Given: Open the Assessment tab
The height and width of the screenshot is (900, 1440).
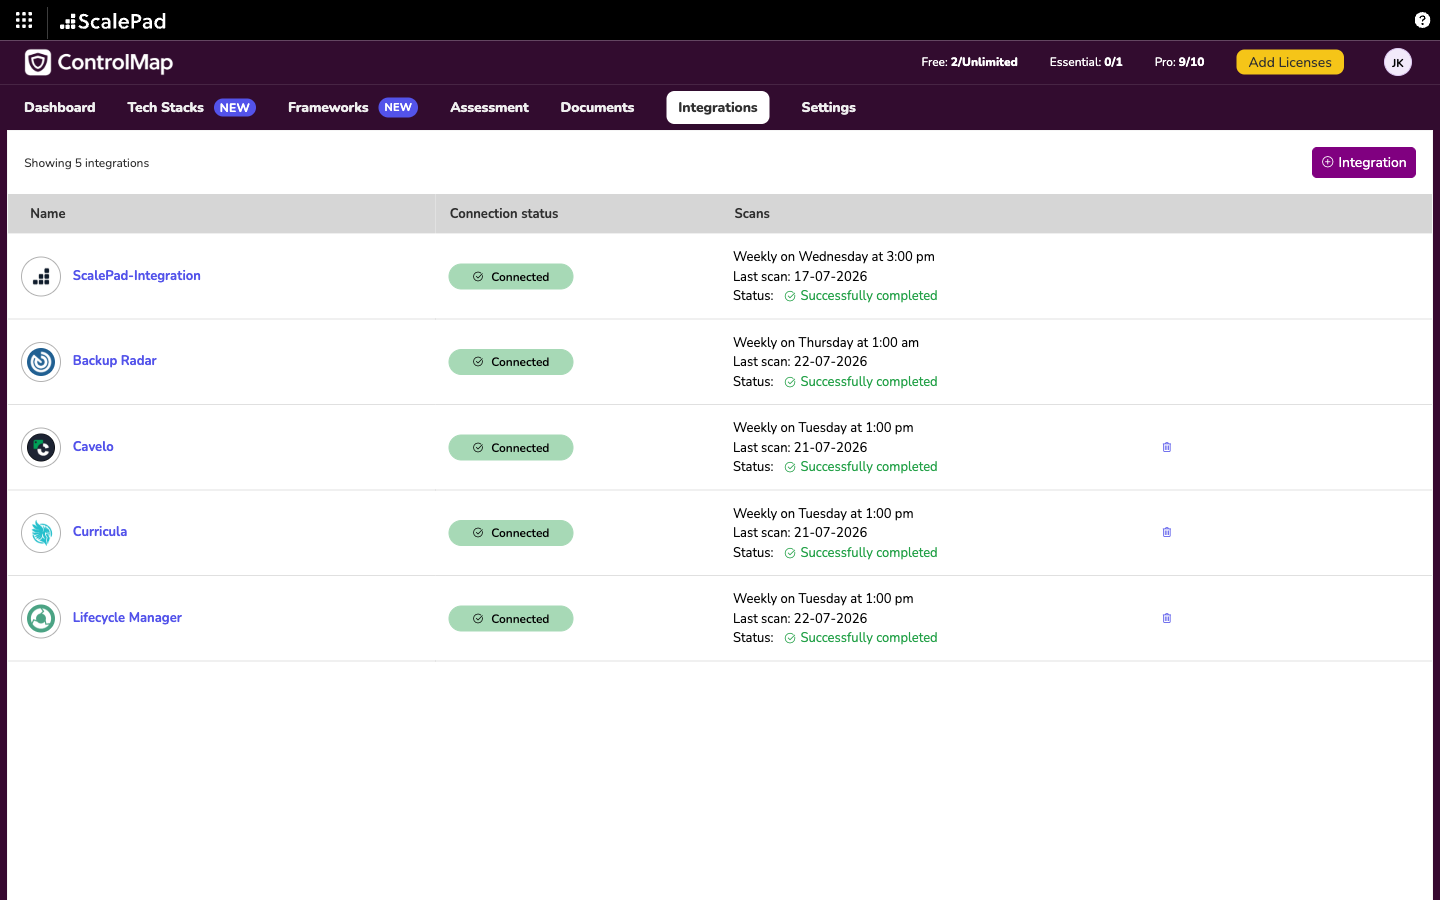Looking at the screenshot, I should [x=489, y=107].
